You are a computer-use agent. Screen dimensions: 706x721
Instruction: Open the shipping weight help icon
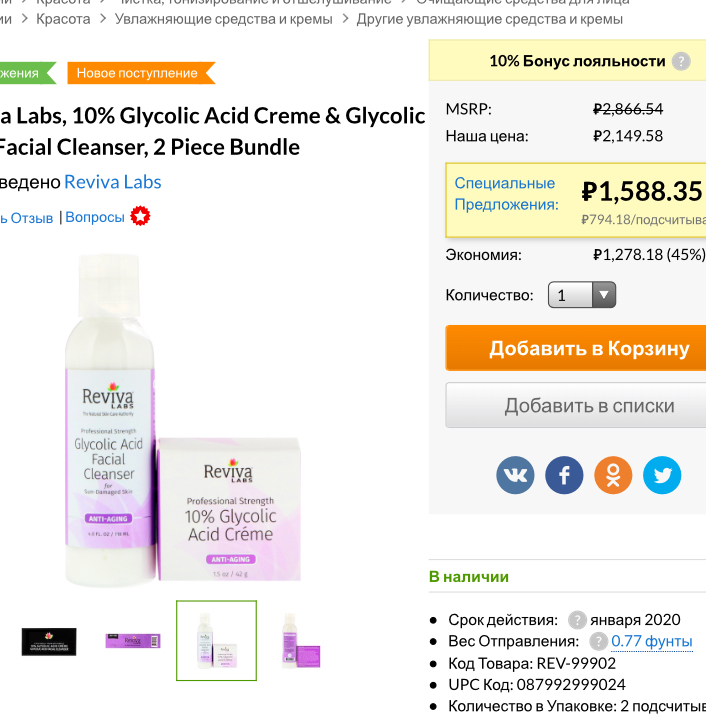pyautogui.click(x=598, y=641)
